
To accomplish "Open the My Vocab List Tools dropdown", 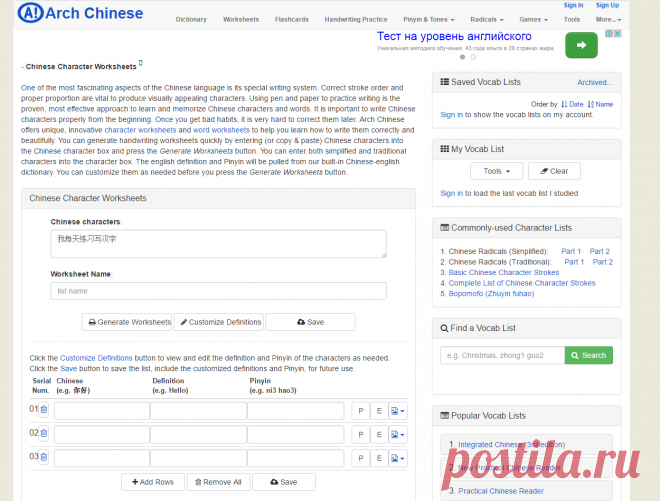I will click(x=497, y=171).
